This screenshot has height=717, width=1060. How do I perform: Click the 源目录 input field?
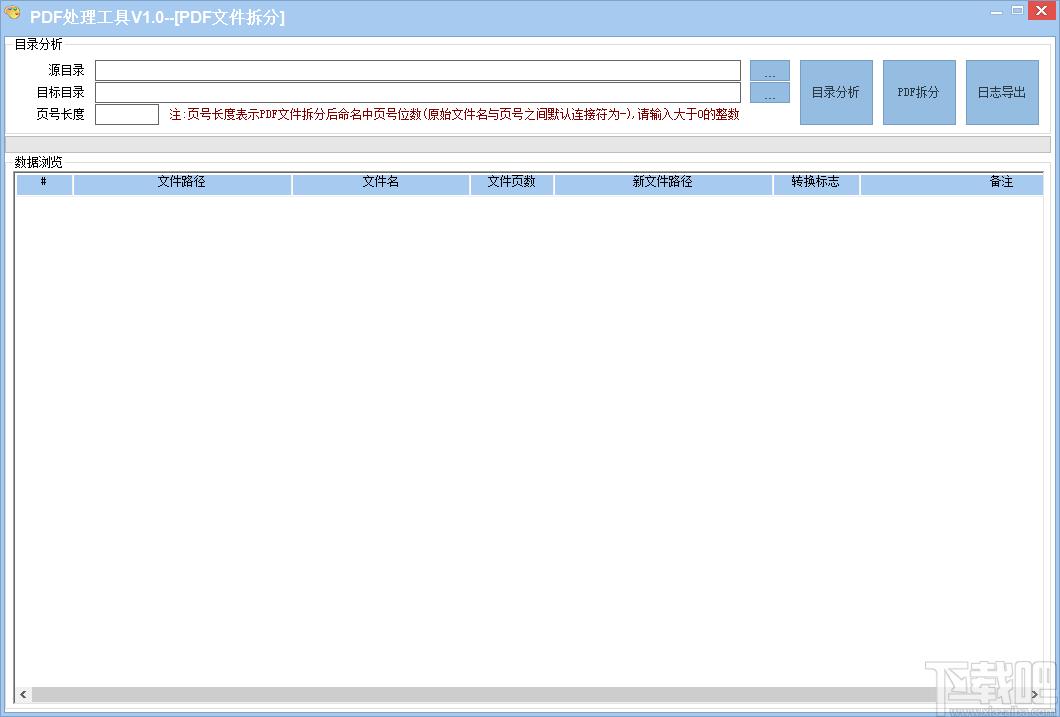point(418,70)
